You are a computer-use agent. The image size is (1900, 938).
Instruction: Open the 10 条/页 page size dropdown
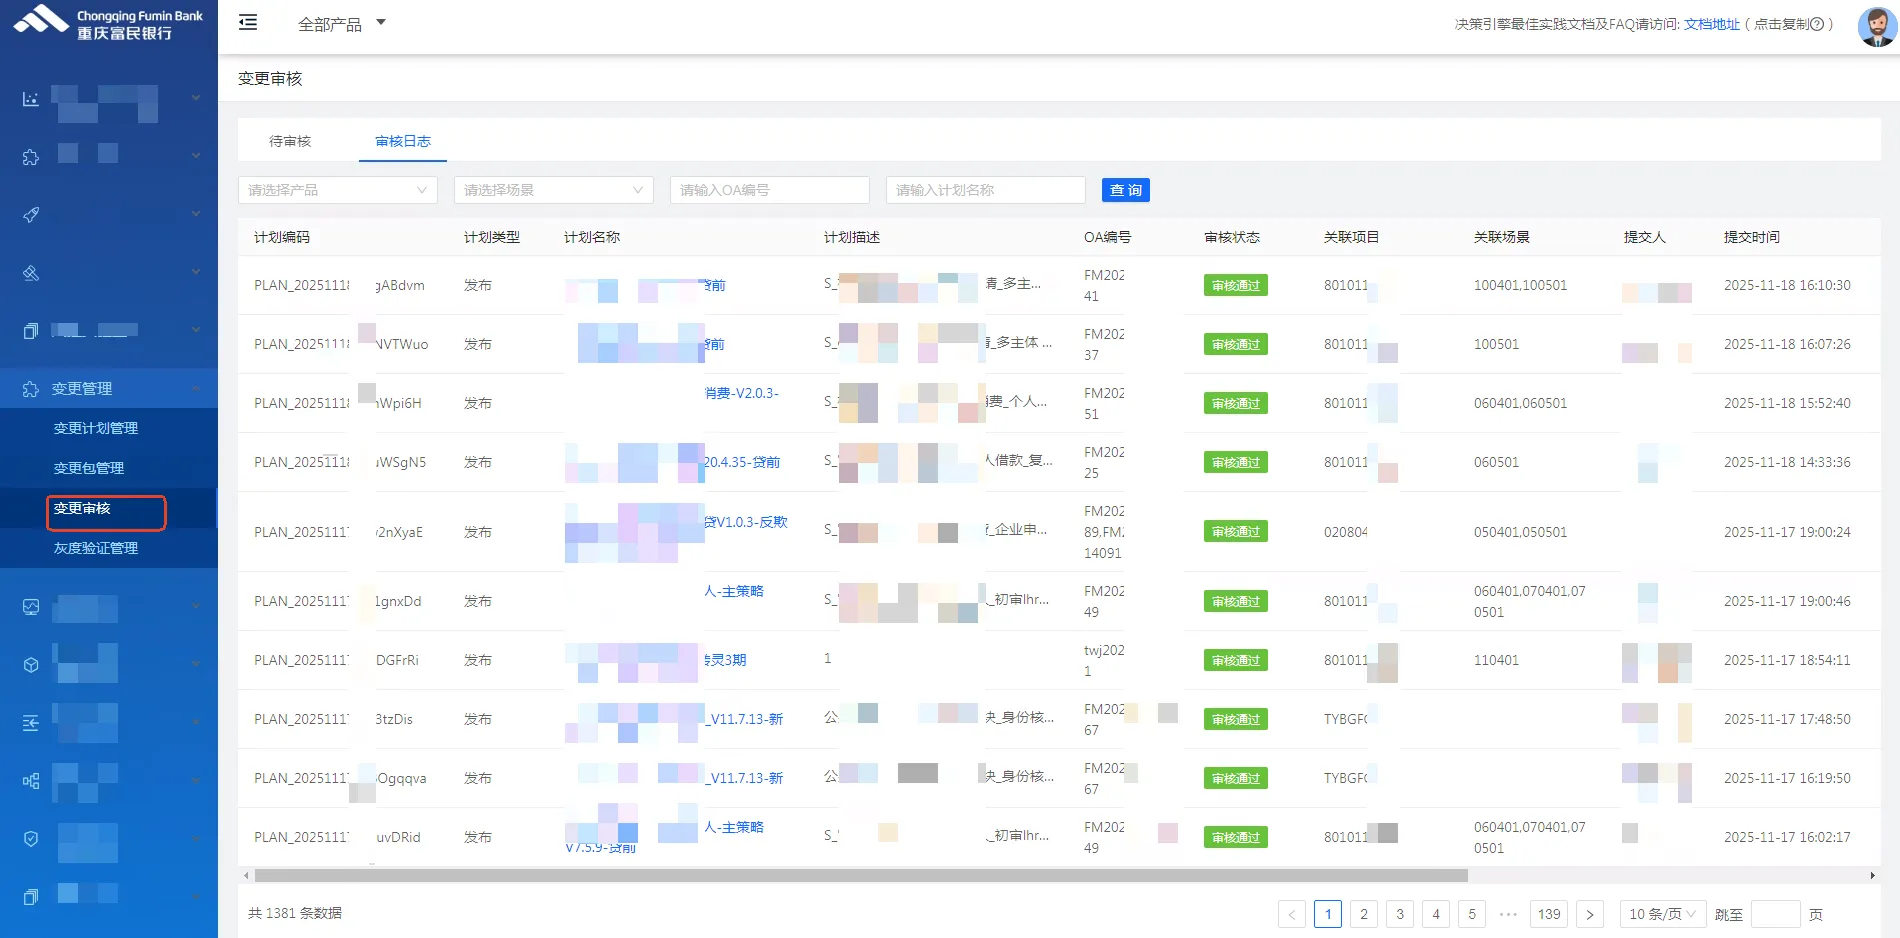(1662, 914)
